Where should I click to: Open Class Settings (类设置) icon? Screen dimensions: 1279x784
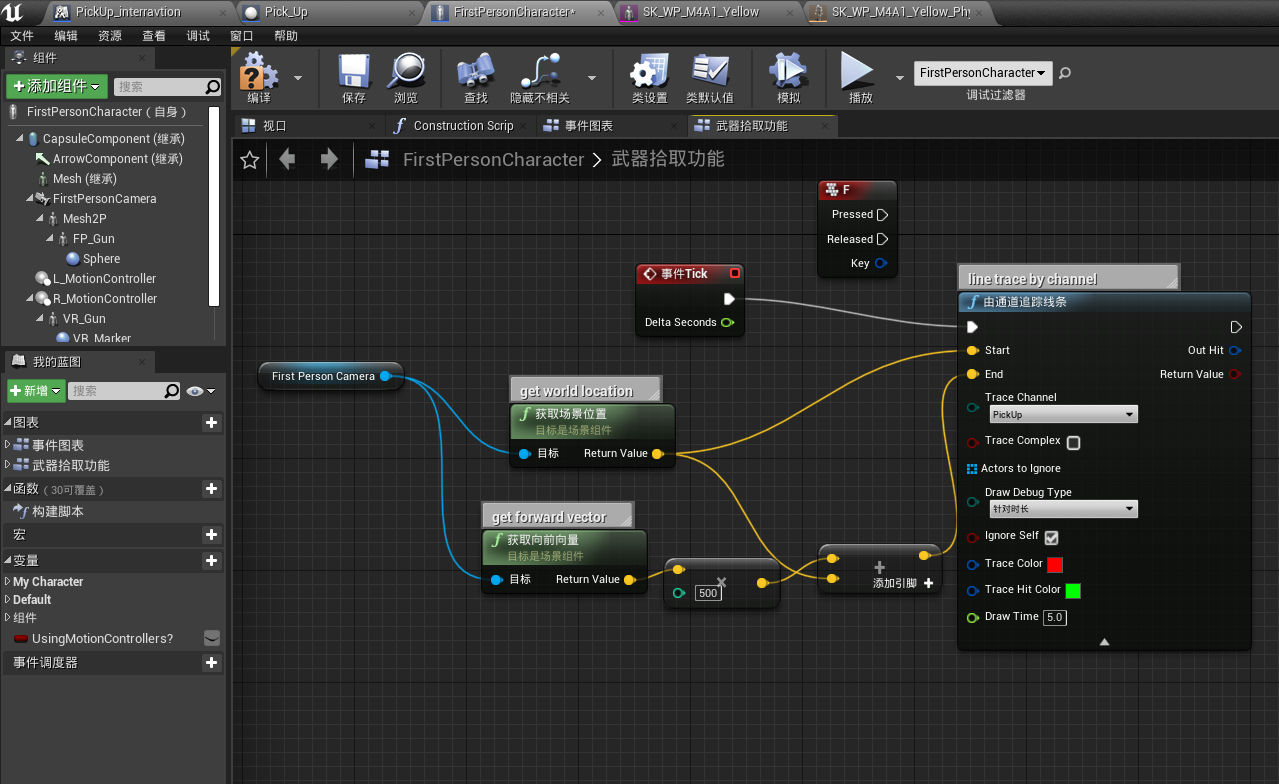[x=649, y=75]
